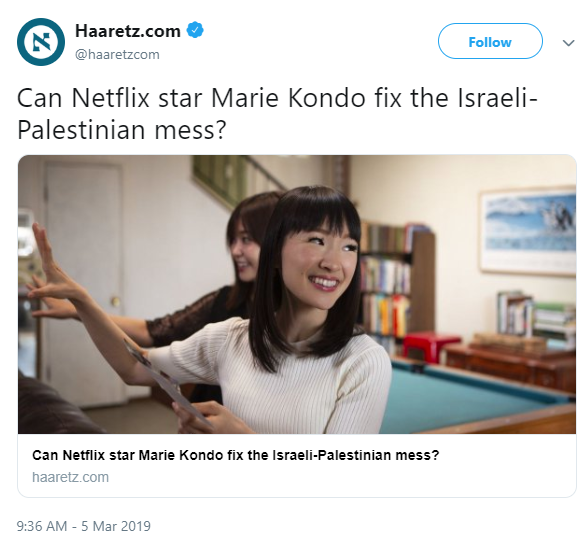Open the bold article headline in card
This screenshot has height=539, width=587.
tap(235, 455)
